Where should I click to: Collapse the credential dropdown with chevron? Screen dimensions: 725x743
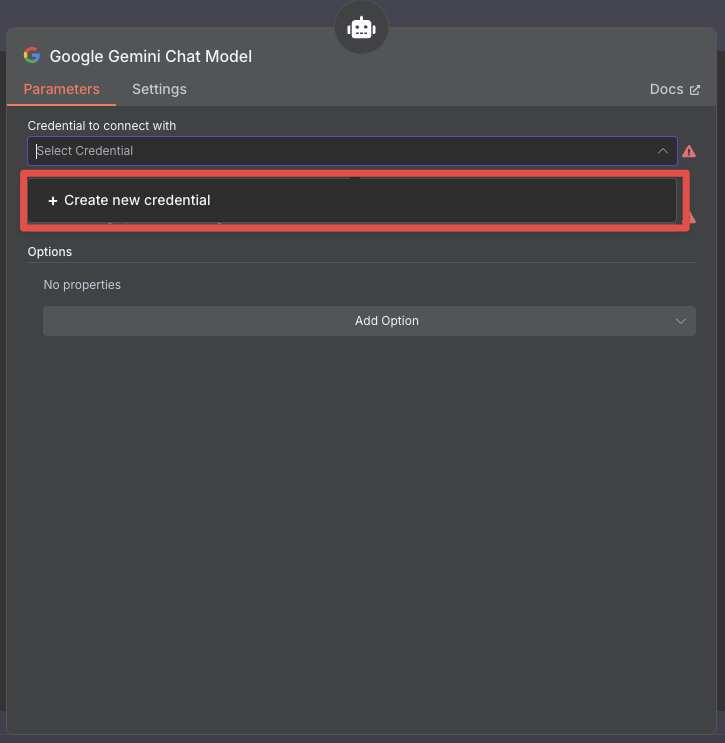pyautogui.click(x=662, y=151)
